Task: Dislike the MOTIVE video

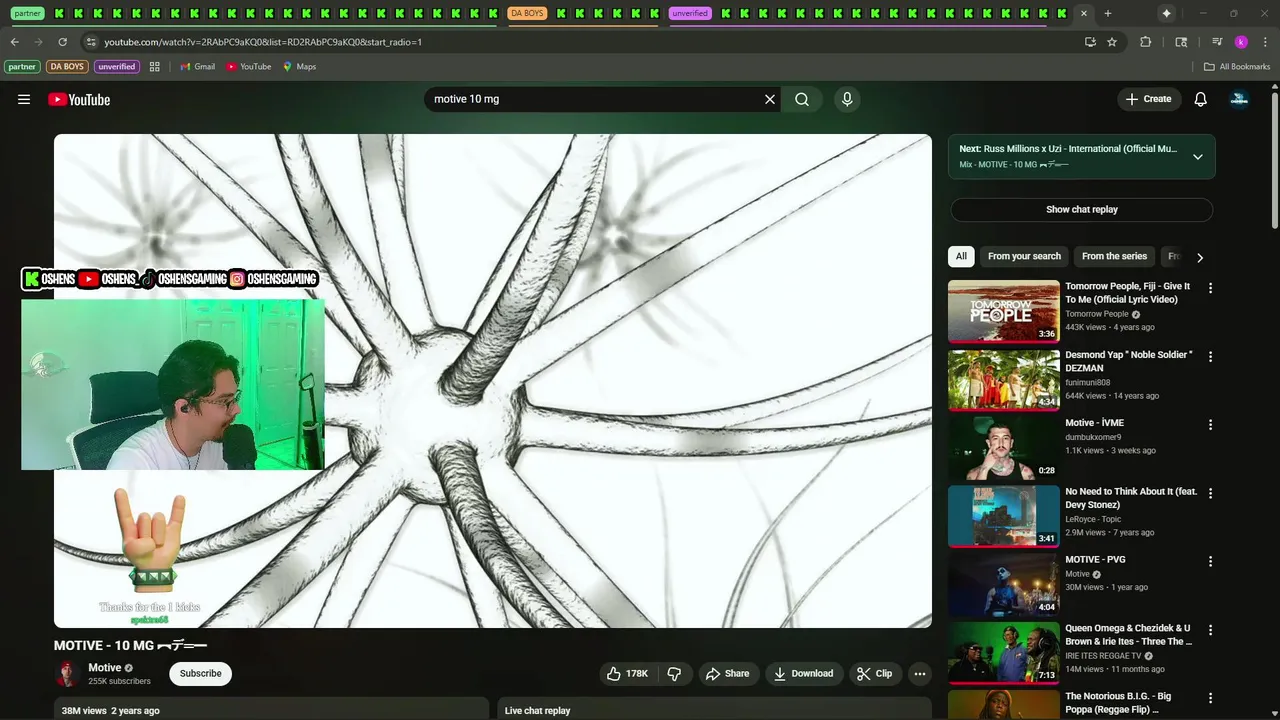Action: [x=674, y=674]
